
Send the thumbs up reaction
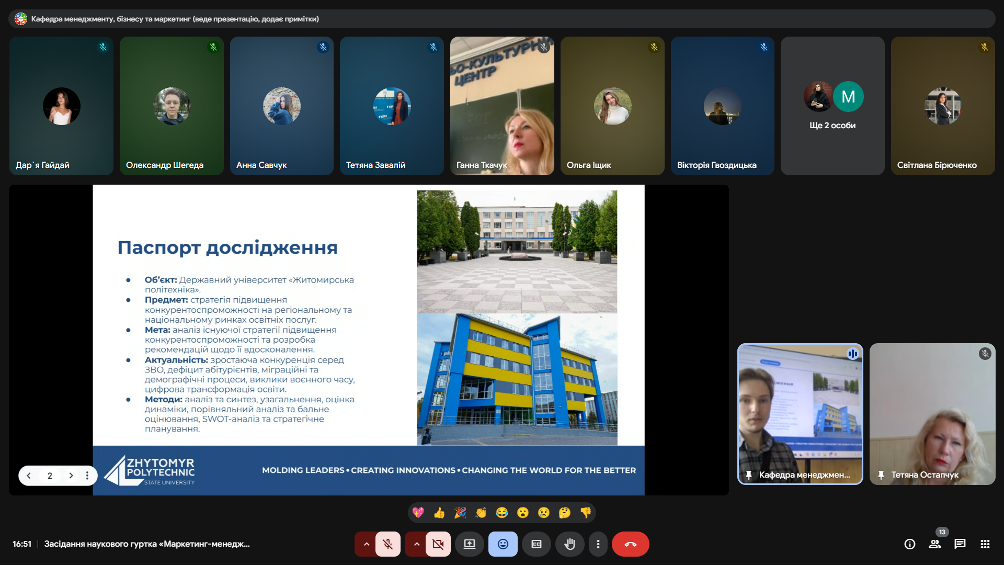[x=439, y=512]
